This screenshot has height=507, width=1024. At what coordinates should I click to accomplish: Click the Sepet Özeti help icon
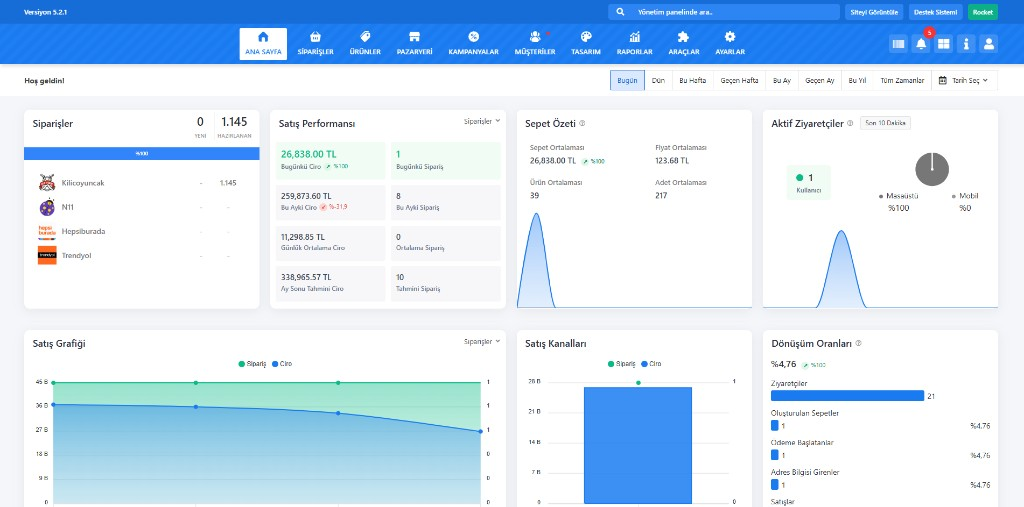[582, 123]
